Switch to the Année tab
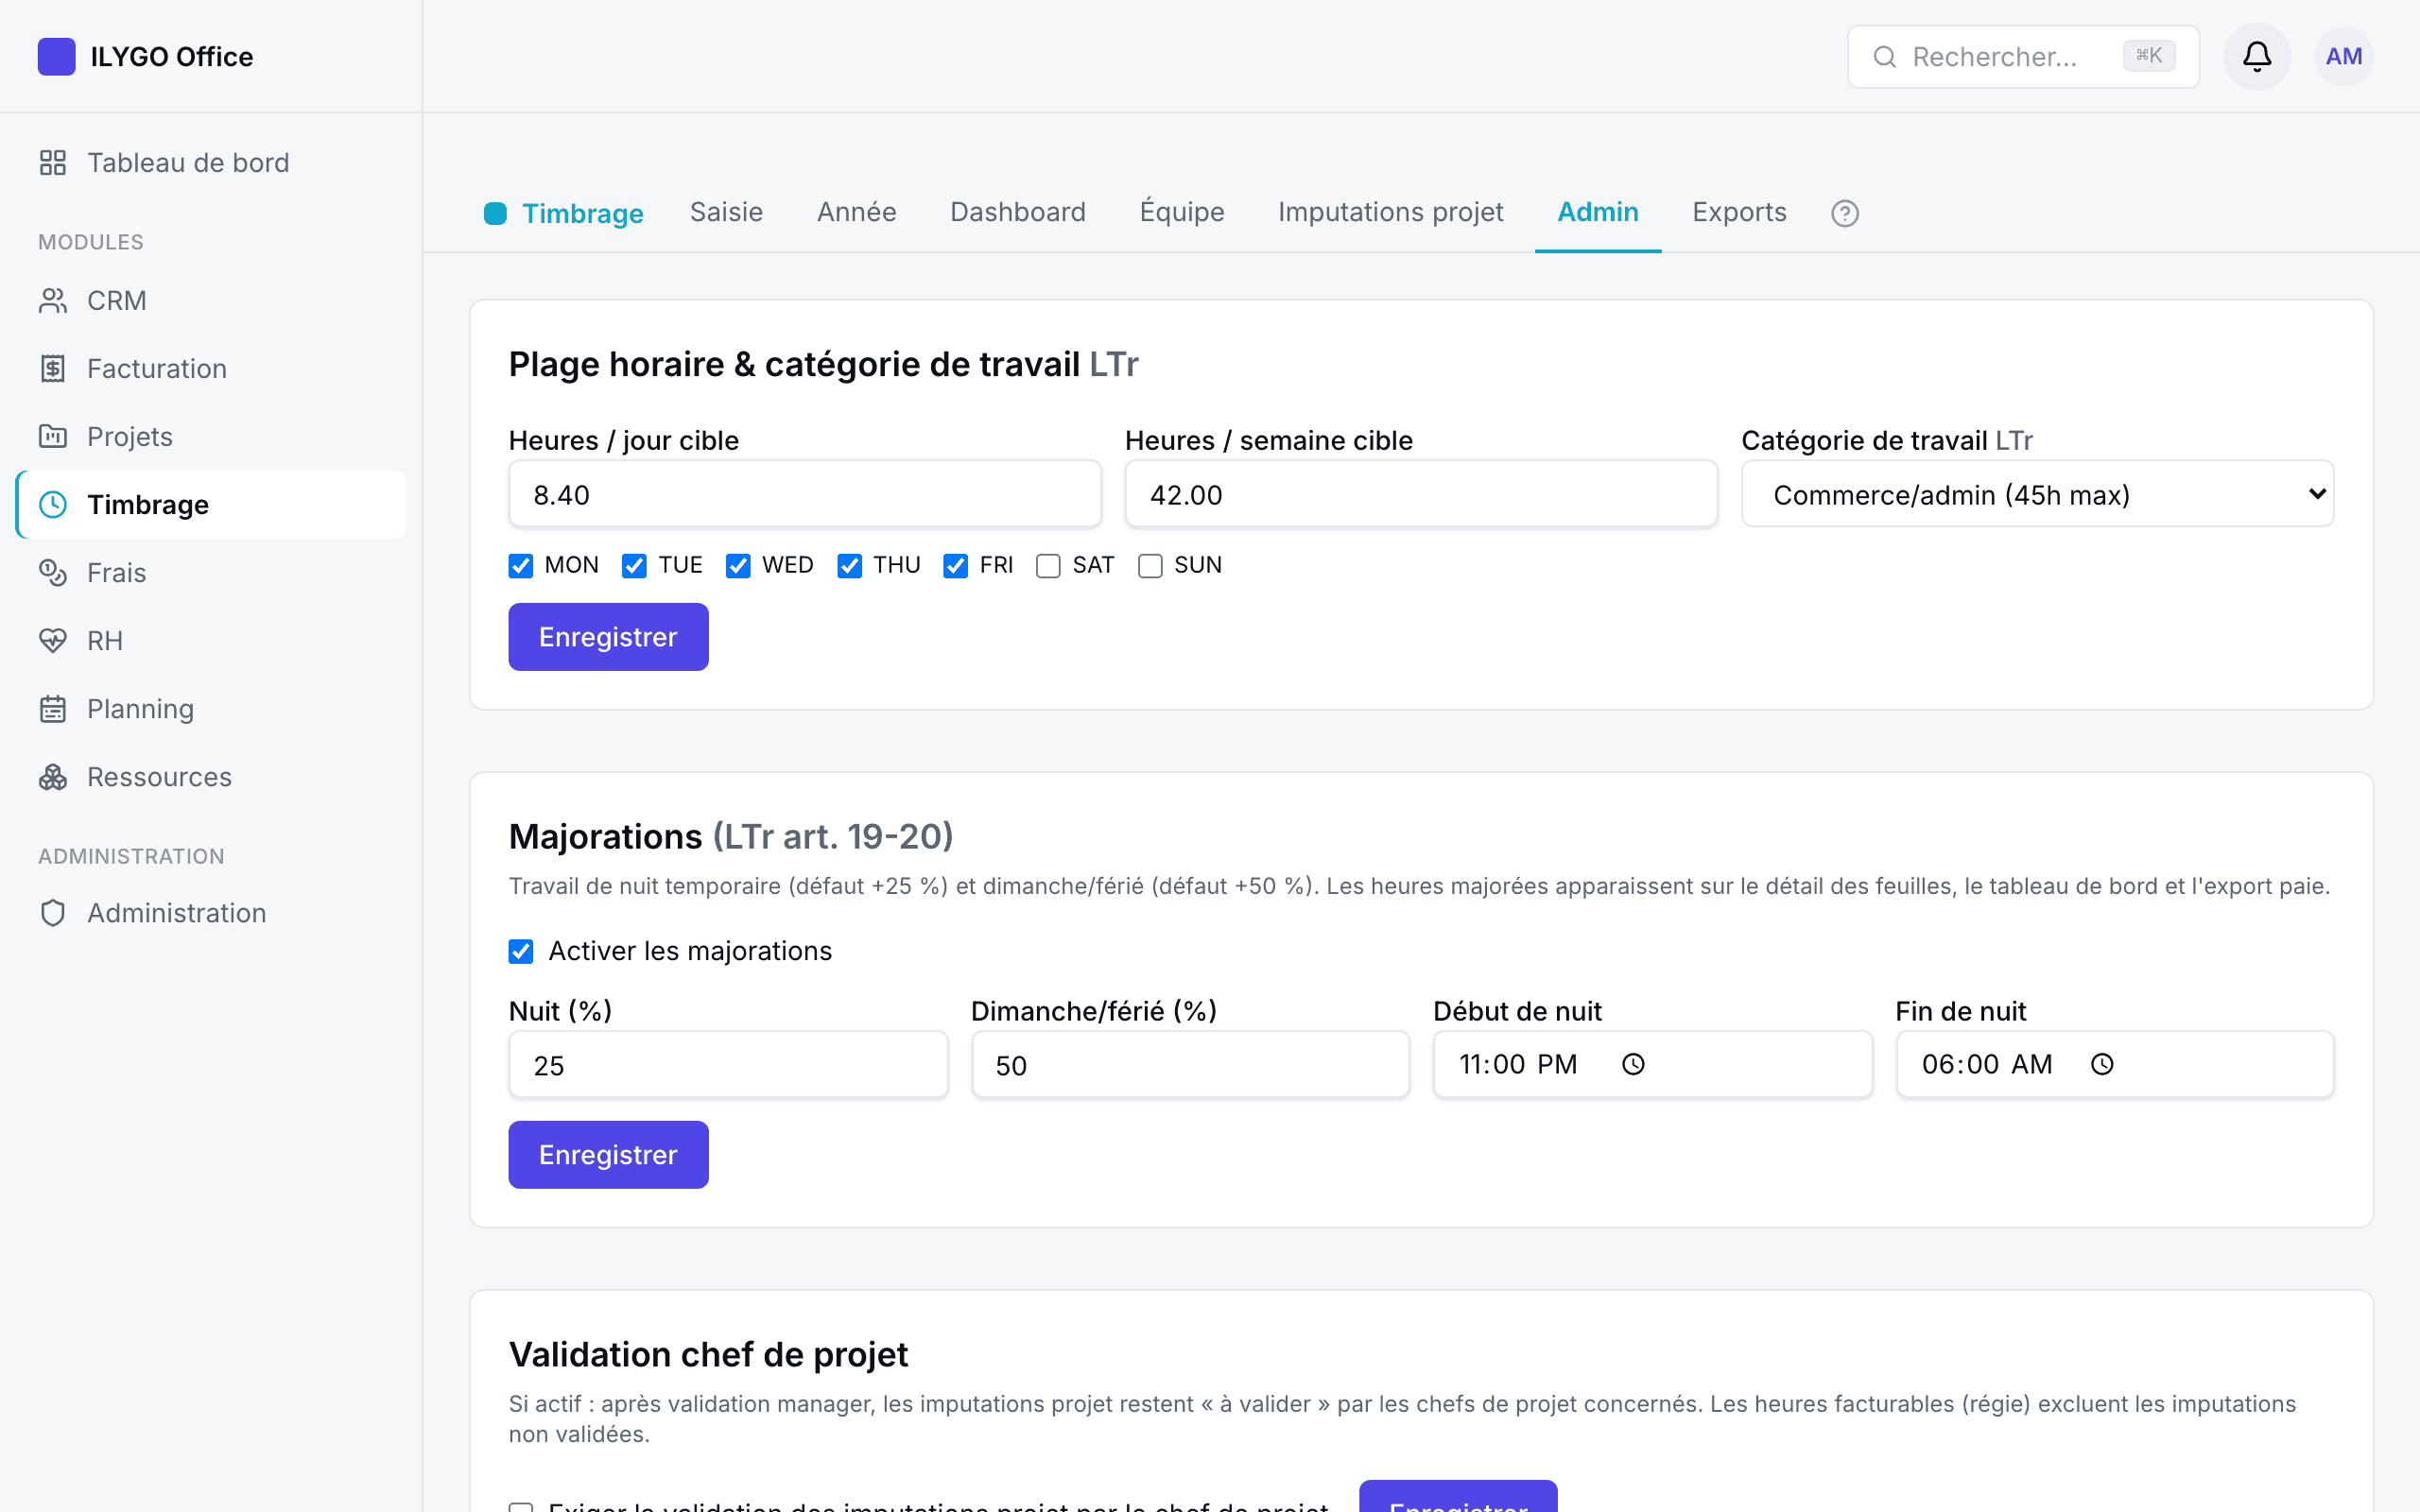2420x1512 pixels. pos(856,212)
